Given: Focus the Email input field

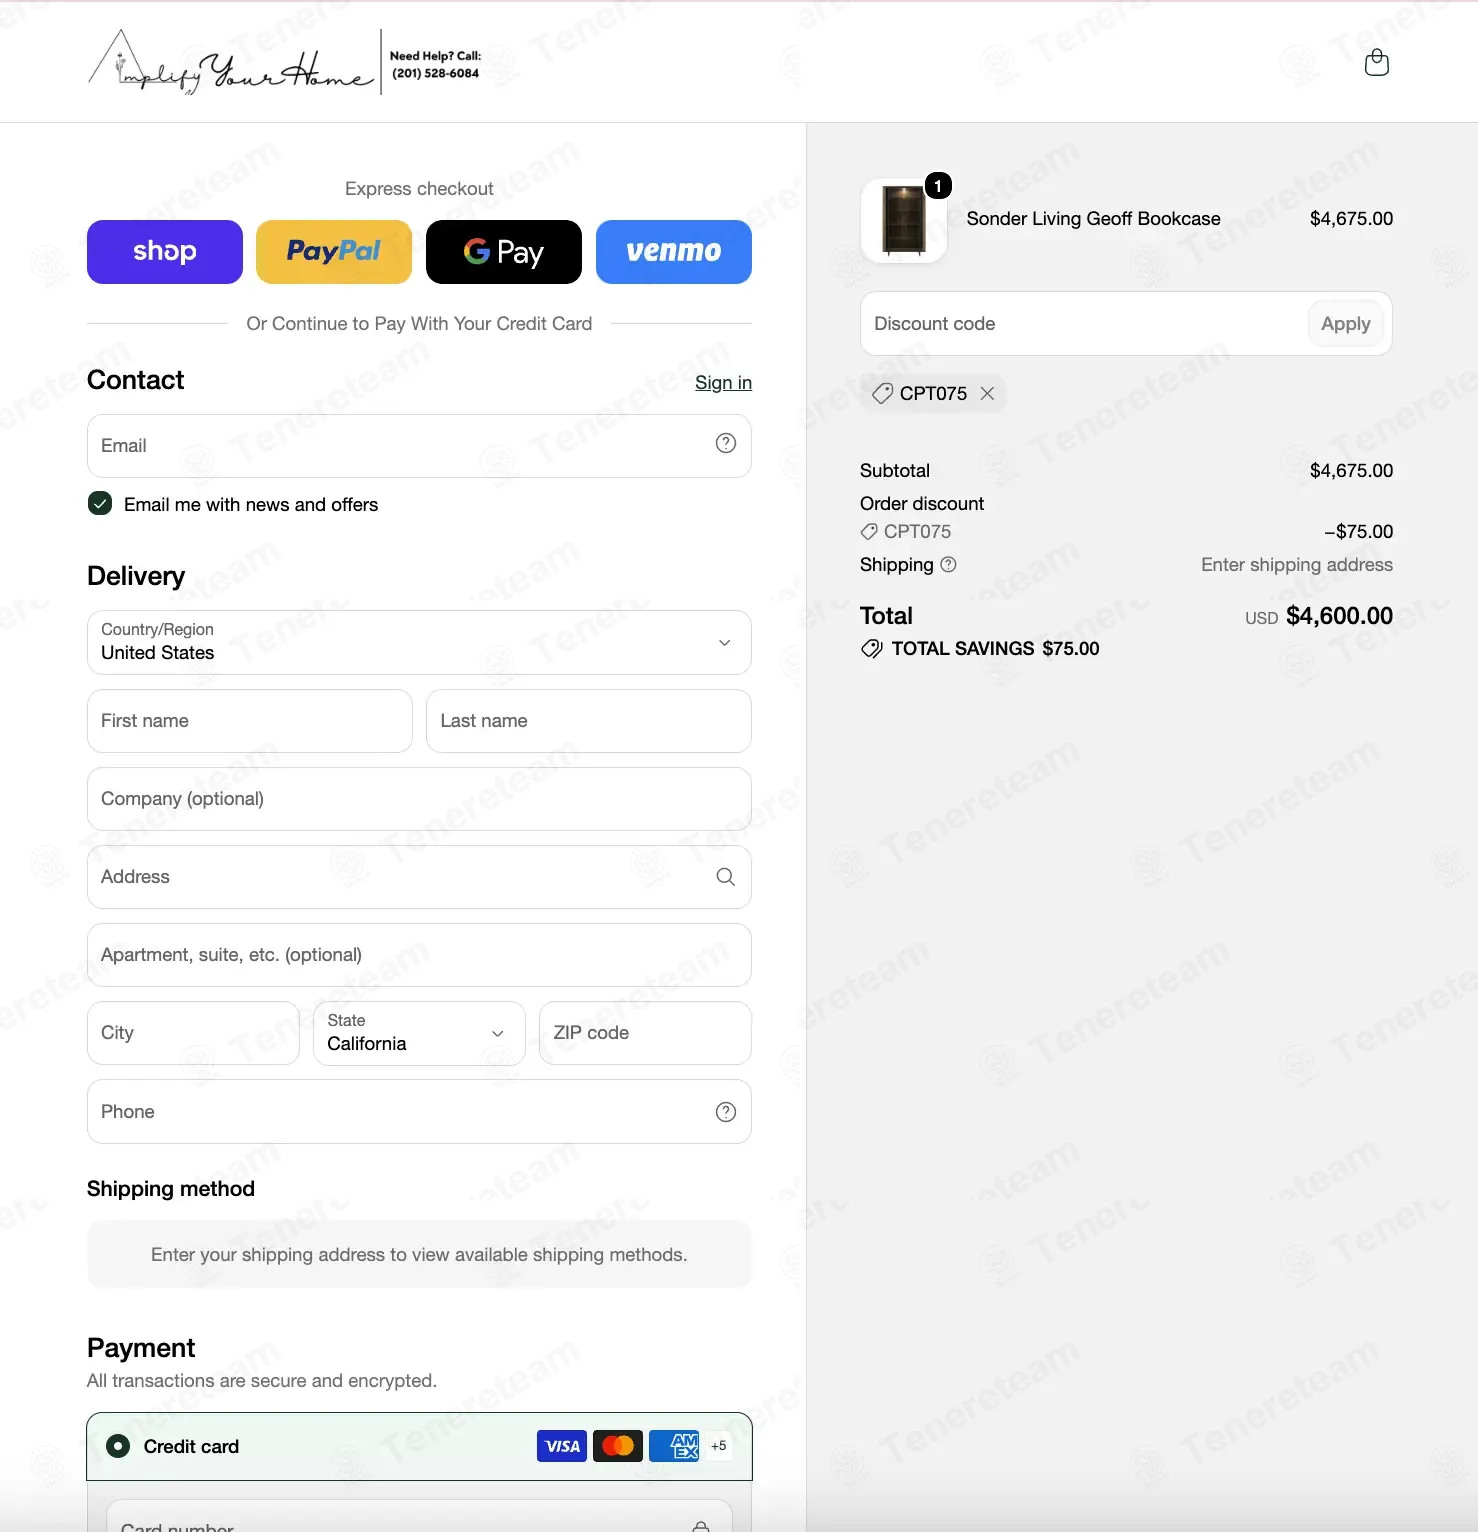Looking at the screenshot, I should coord(419,446).
